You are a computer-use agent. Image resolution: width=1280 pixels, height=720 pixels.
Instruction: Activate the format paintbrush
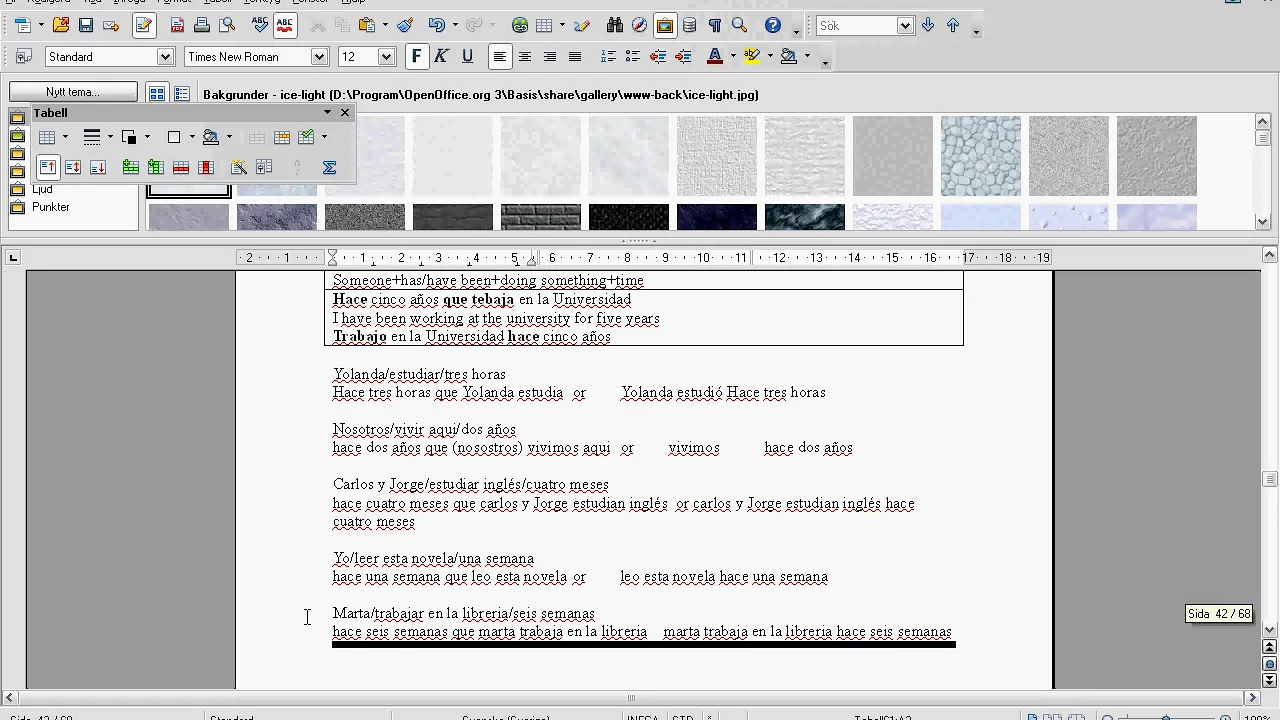(405, 25)
